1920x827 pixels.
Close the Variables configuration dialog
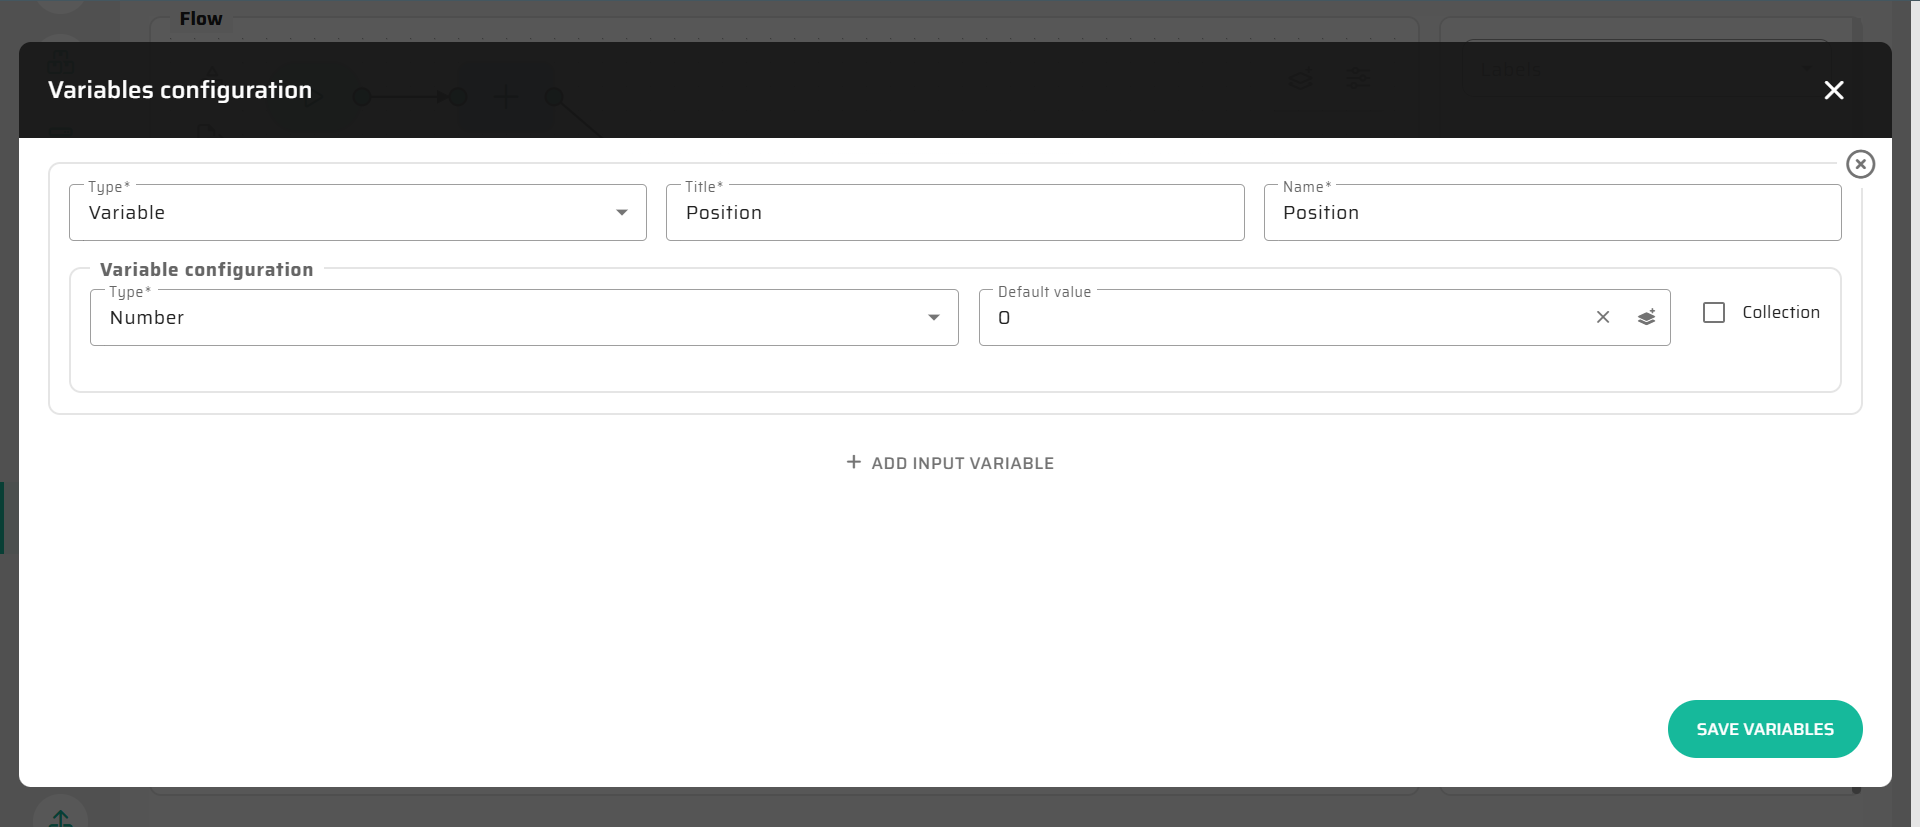coord(1833,90)
